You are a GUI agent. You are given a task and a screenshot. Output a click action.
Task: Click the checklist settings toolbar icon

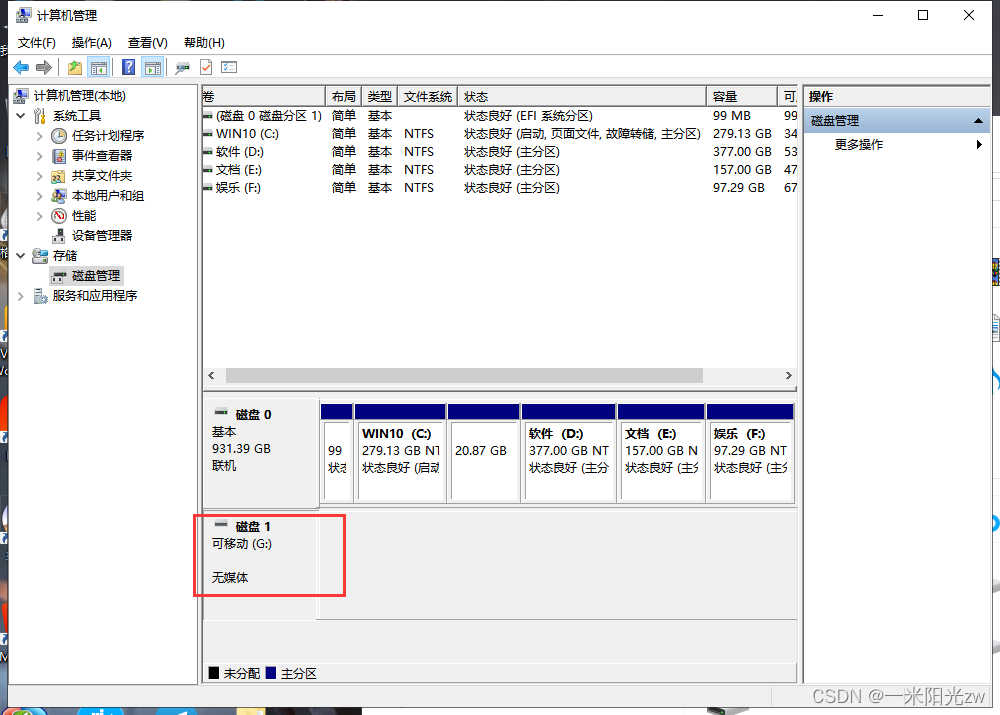pyautogui.click(x=229, y=67)
